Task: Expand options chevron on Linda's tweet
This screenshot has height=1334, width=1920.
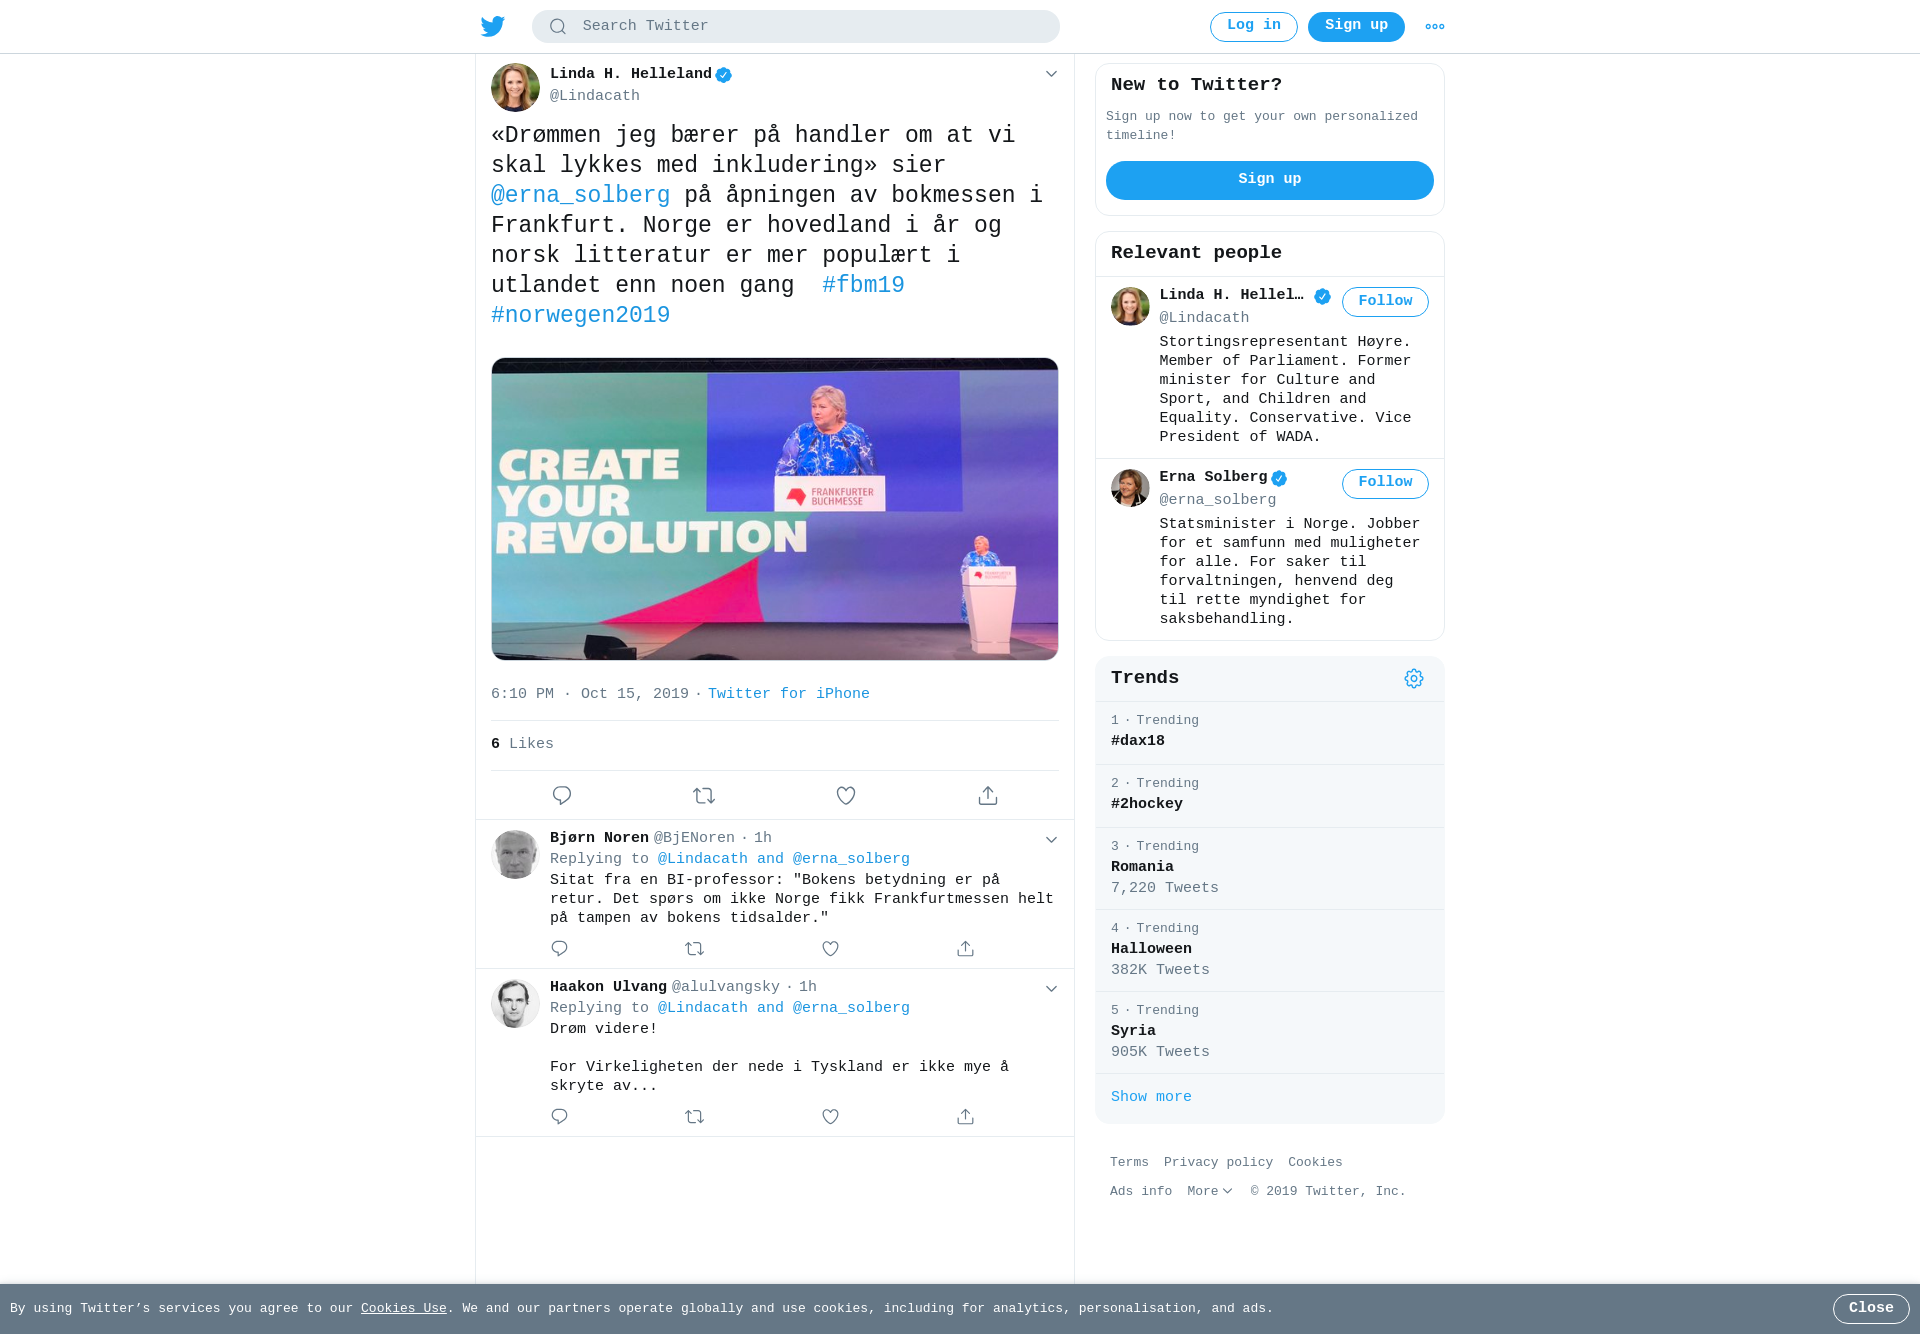Action: coord(1051,74)
